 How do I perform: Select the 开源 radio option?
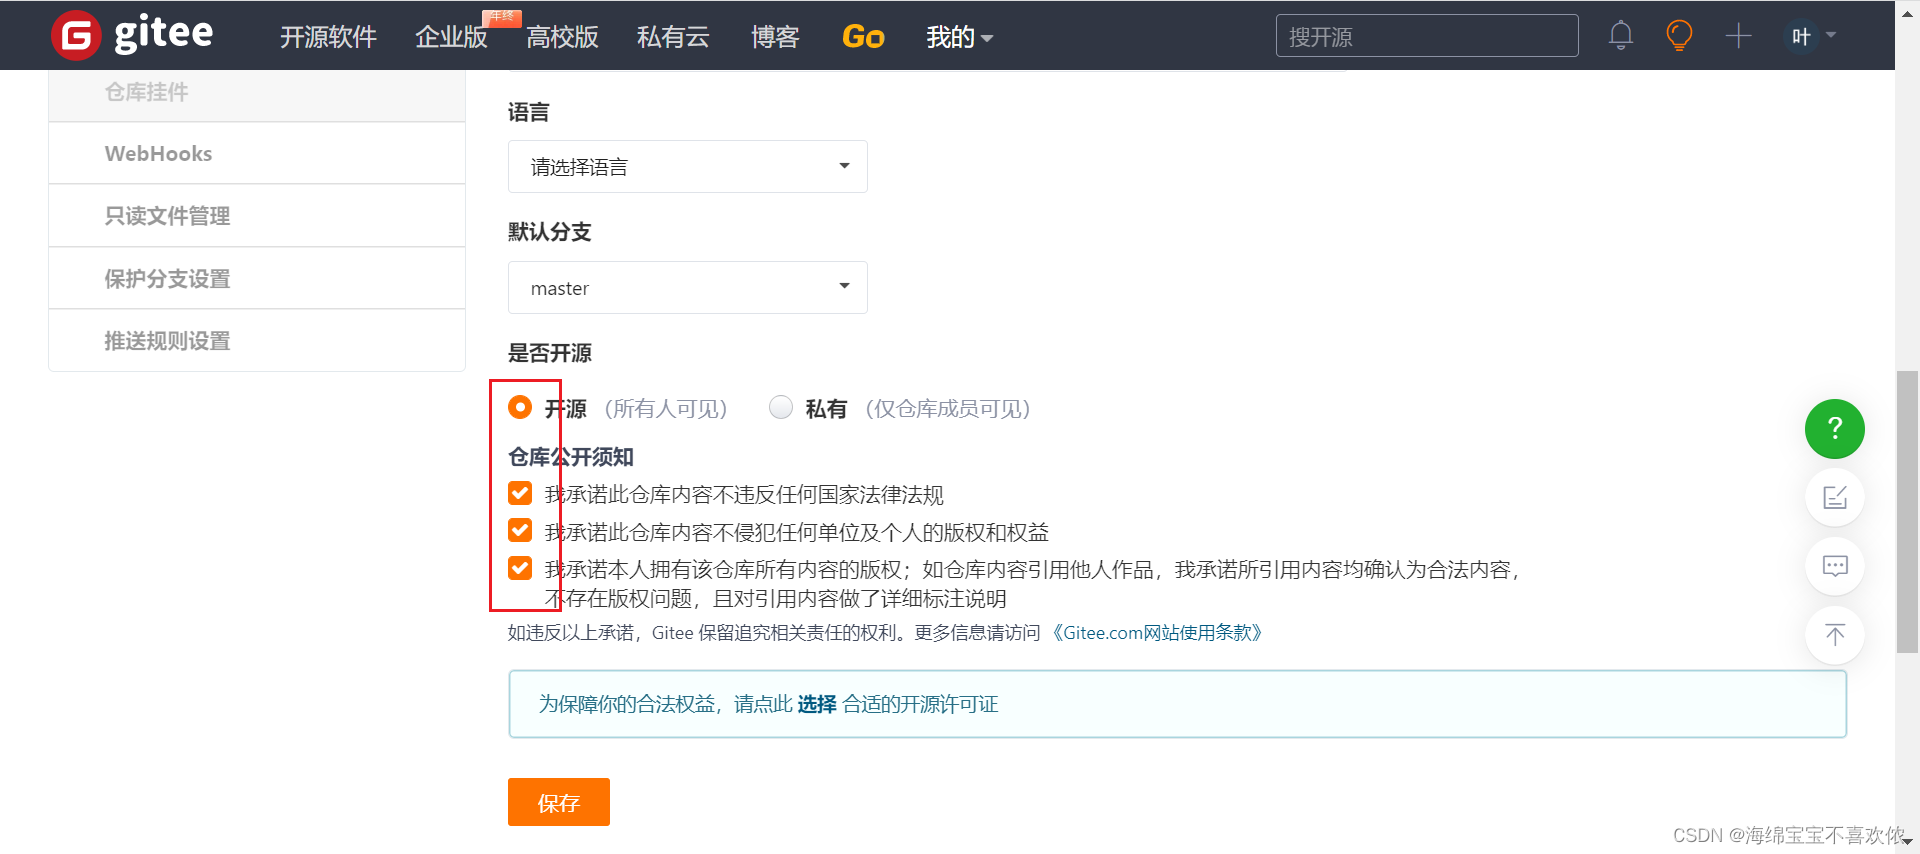[520, 407]
